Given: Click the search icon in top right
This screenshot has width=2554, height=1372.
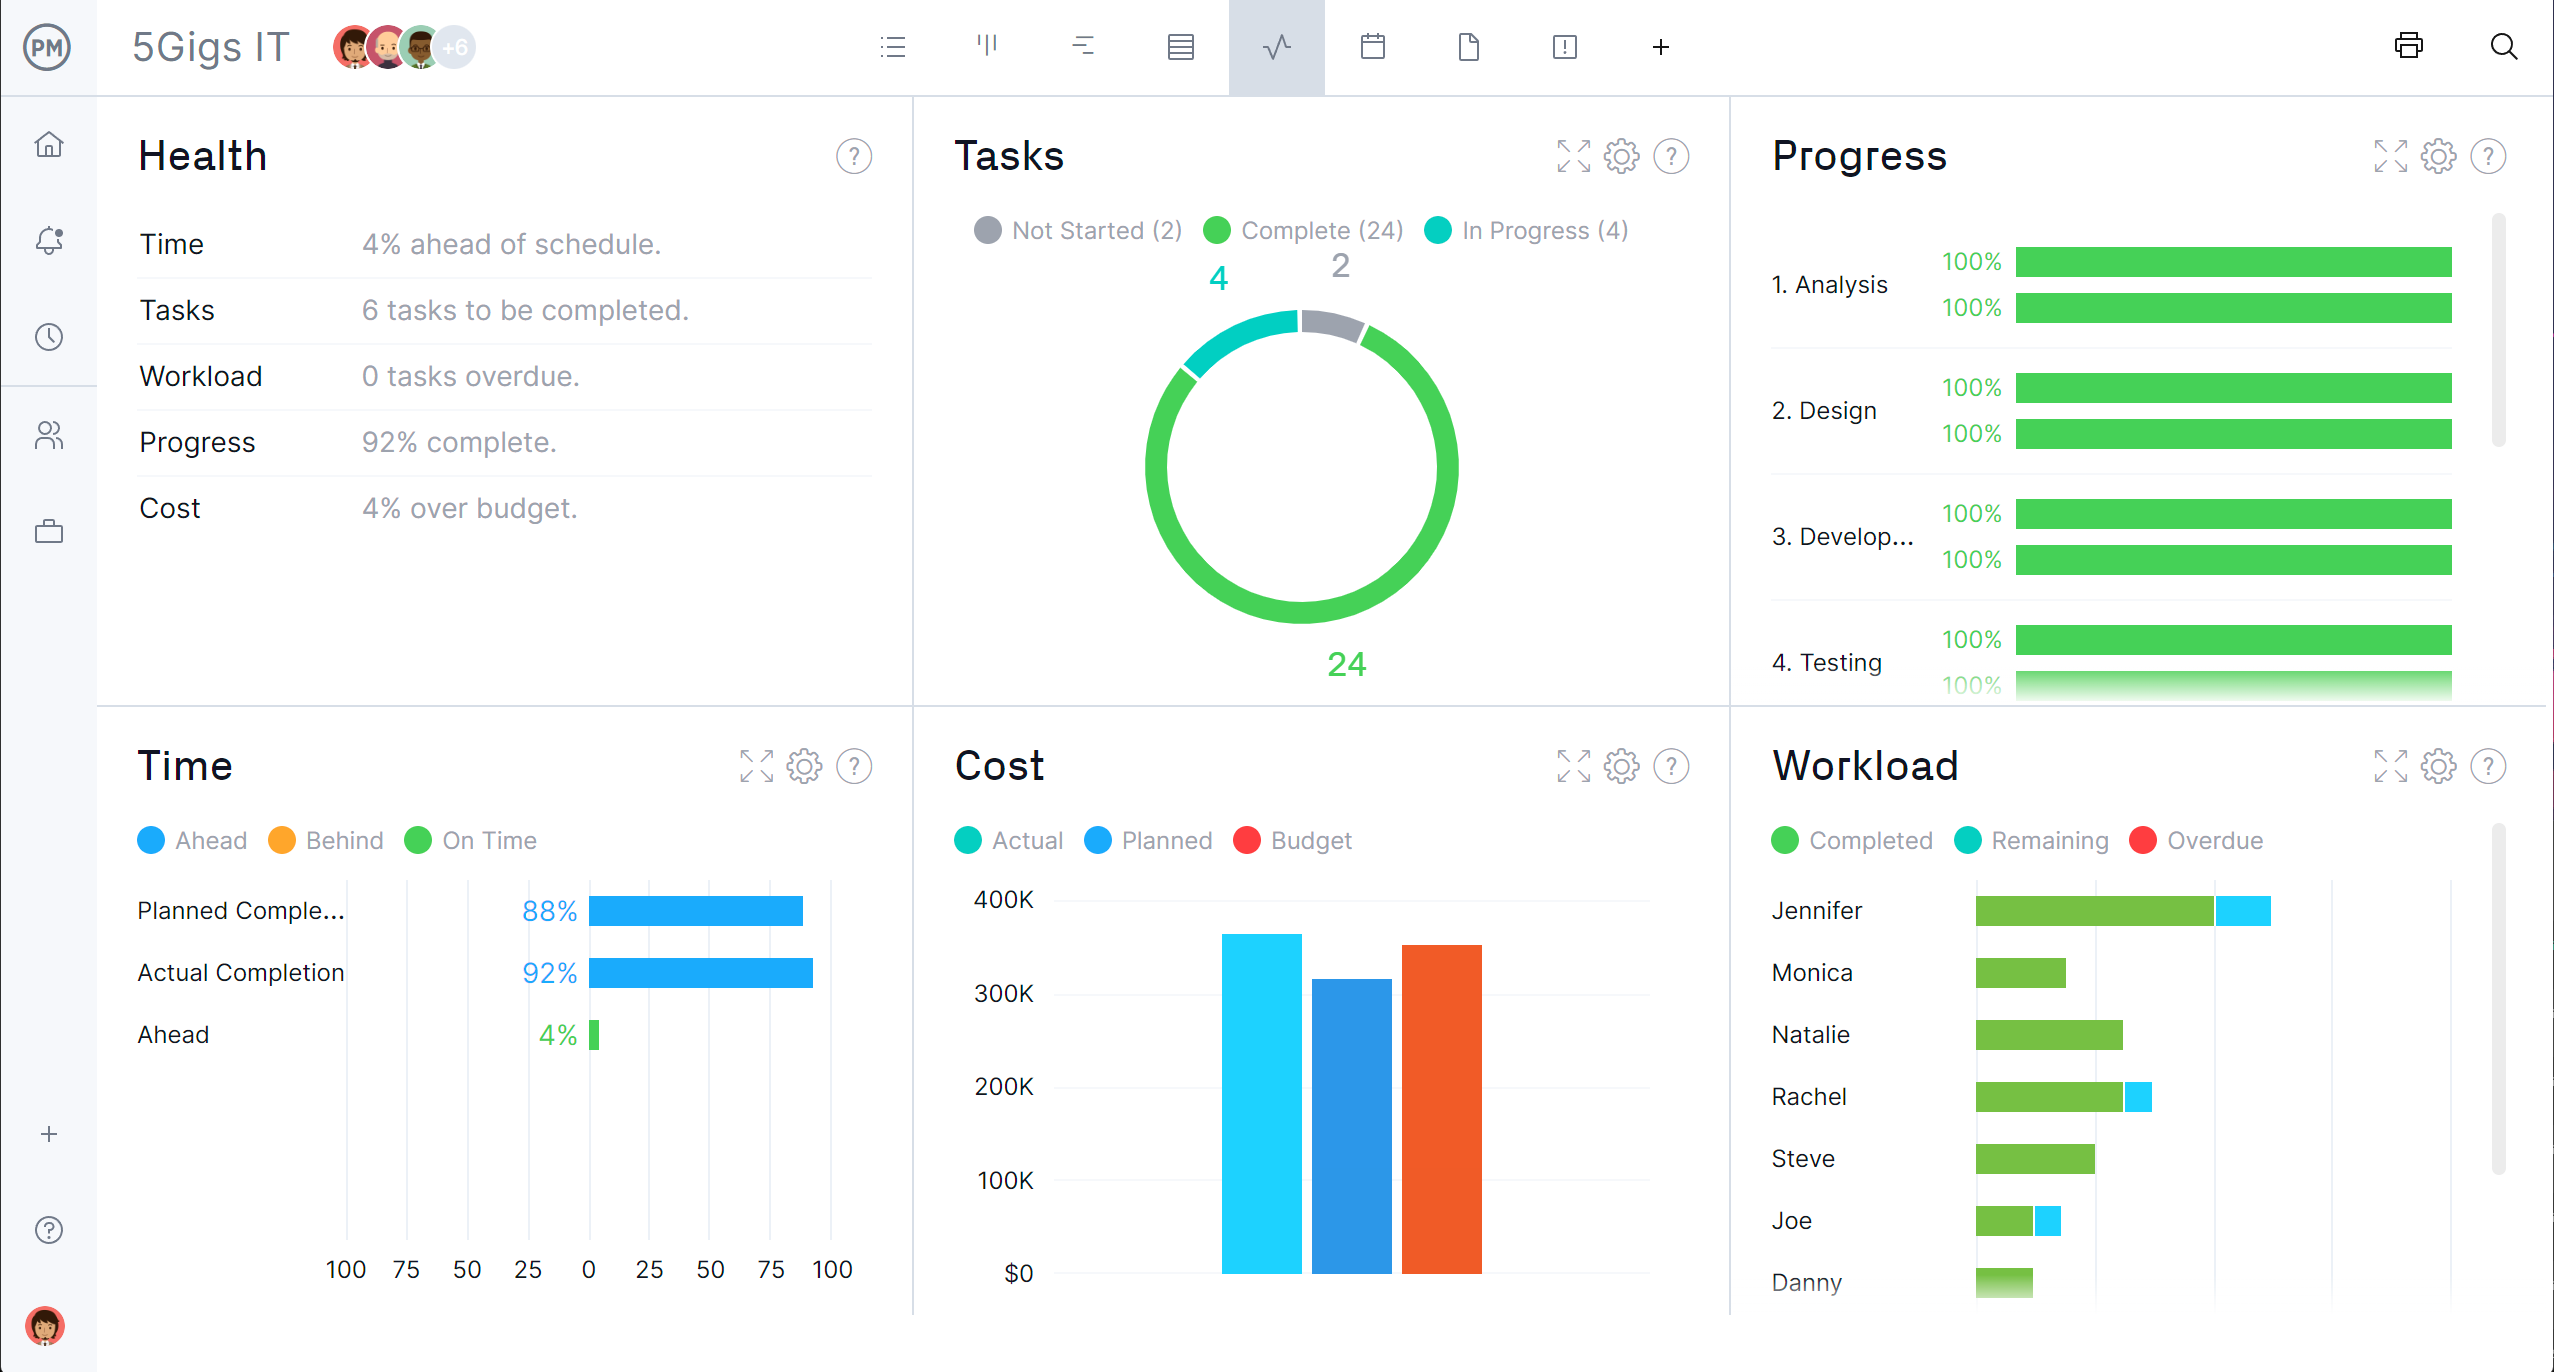Looking at the screenshot, I should click(2505, 46).
